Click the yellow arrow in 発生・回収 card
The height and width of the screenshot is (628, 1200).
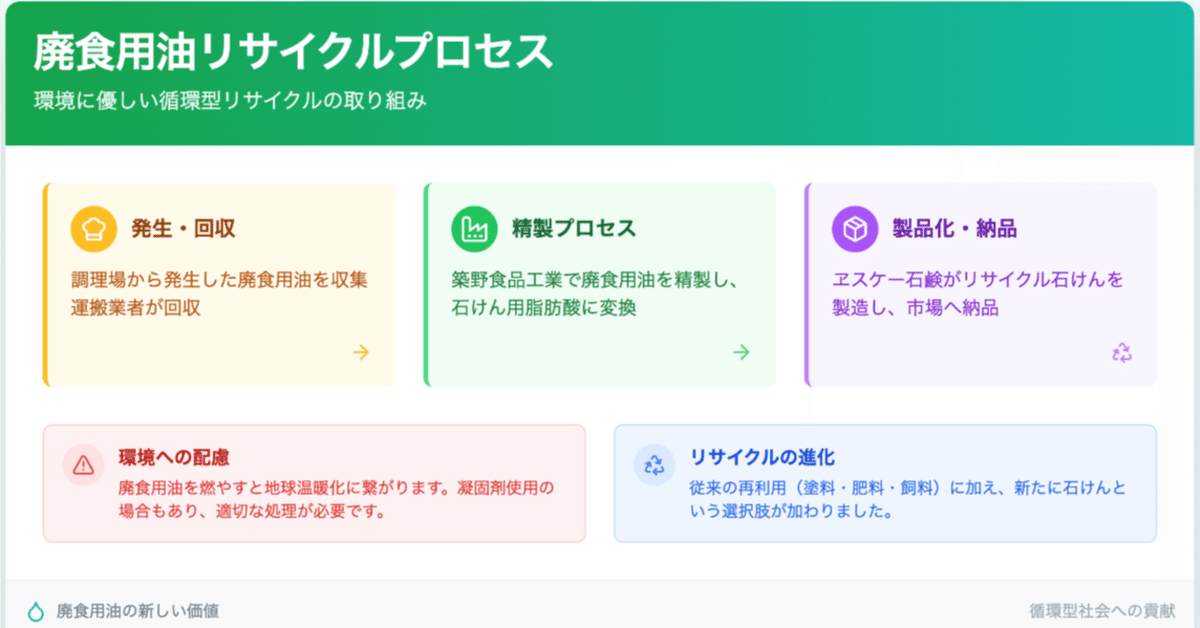coord(361,352)
